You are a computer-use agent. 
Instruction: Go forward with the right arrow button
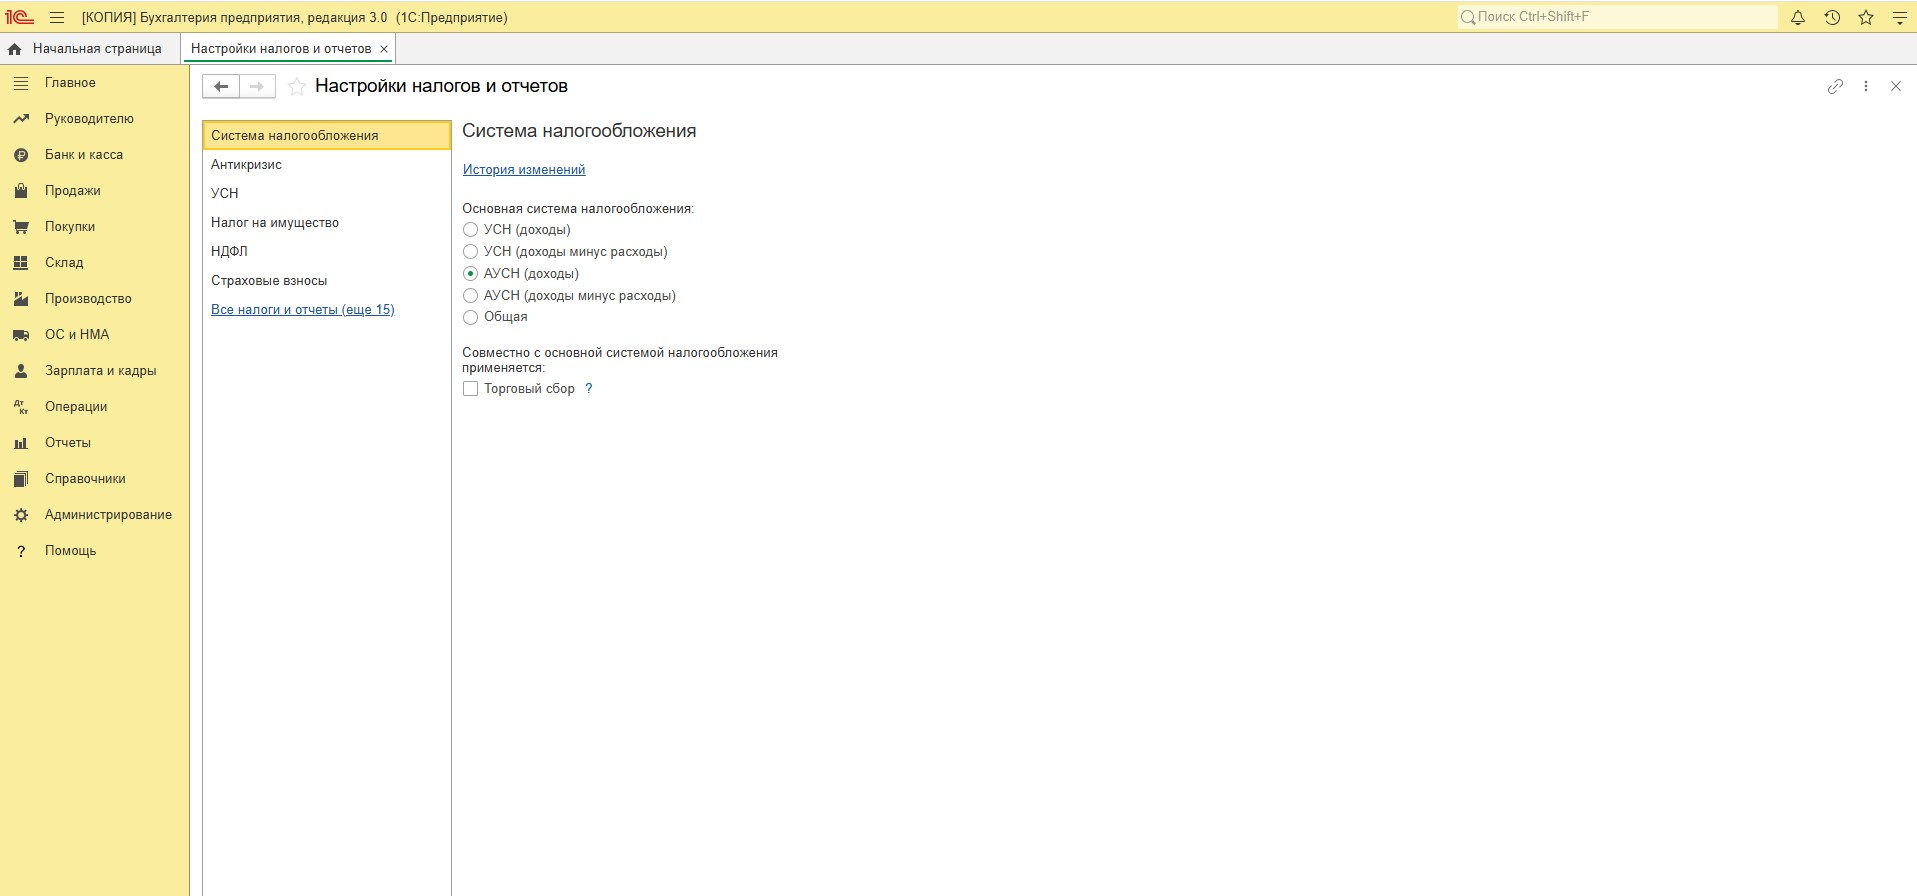point(257,86)
